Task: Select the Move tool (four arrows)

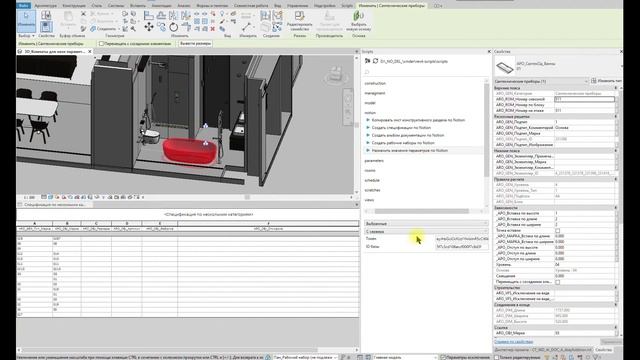Action: [x=149, y=27]
